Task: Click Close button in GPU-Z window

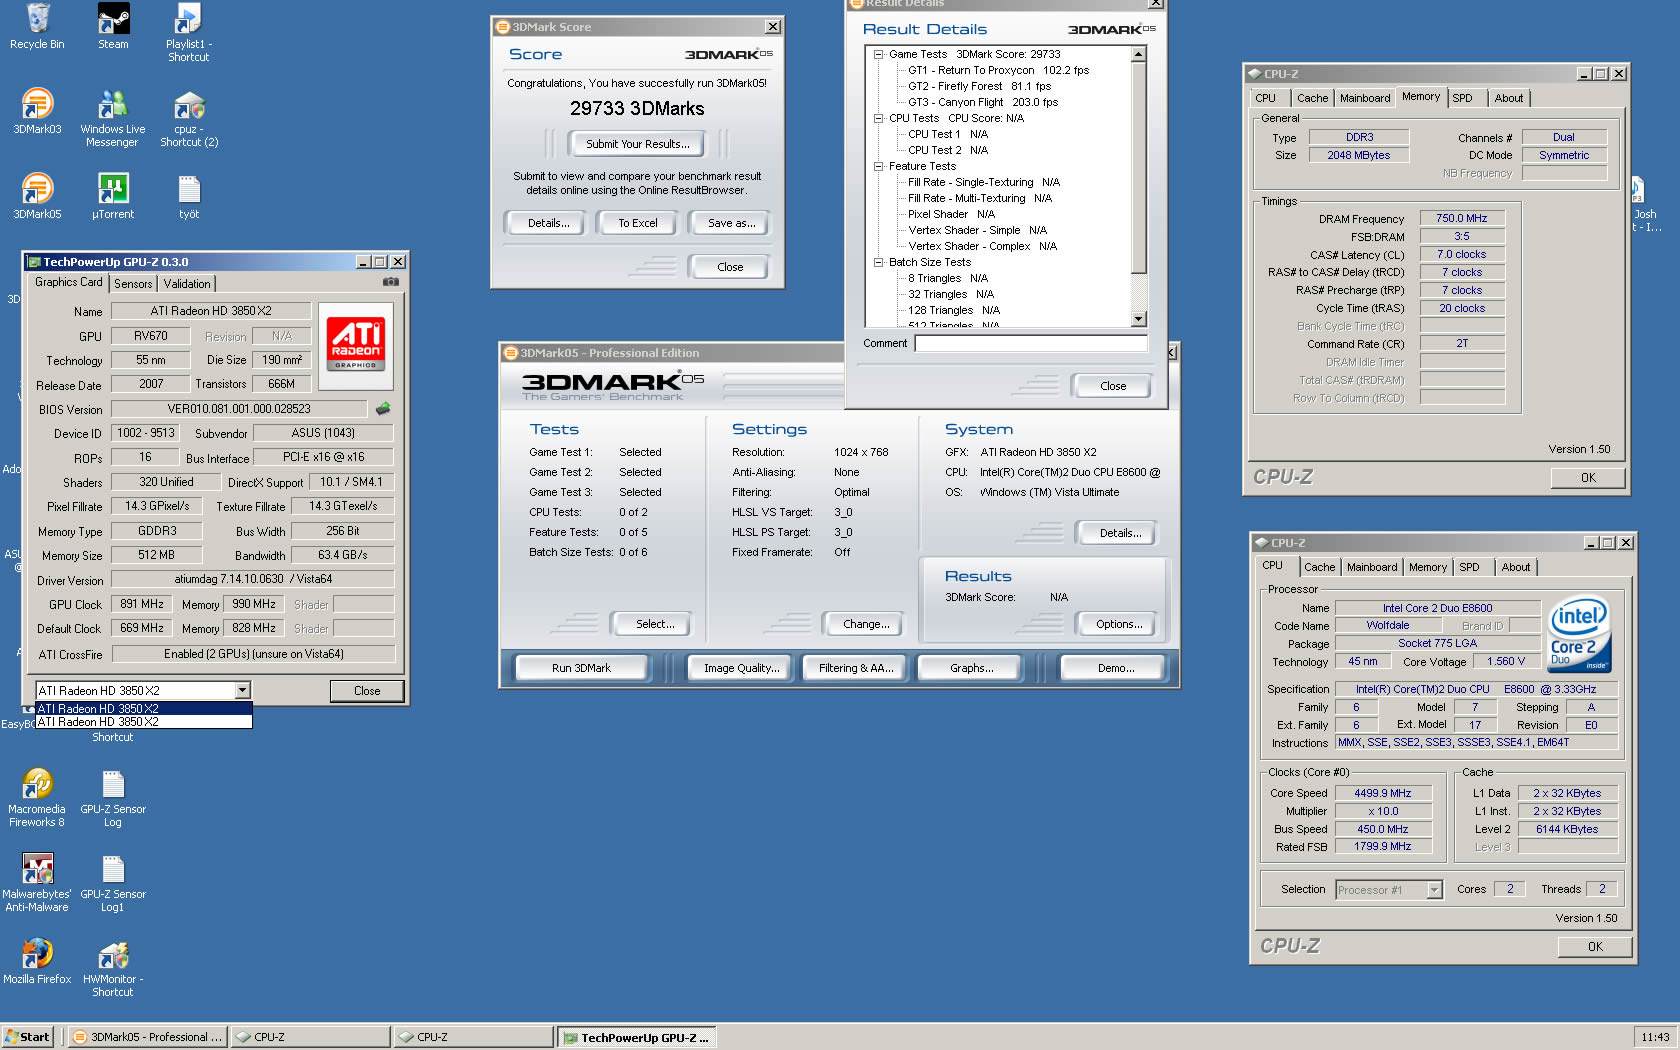Action: 367,691
